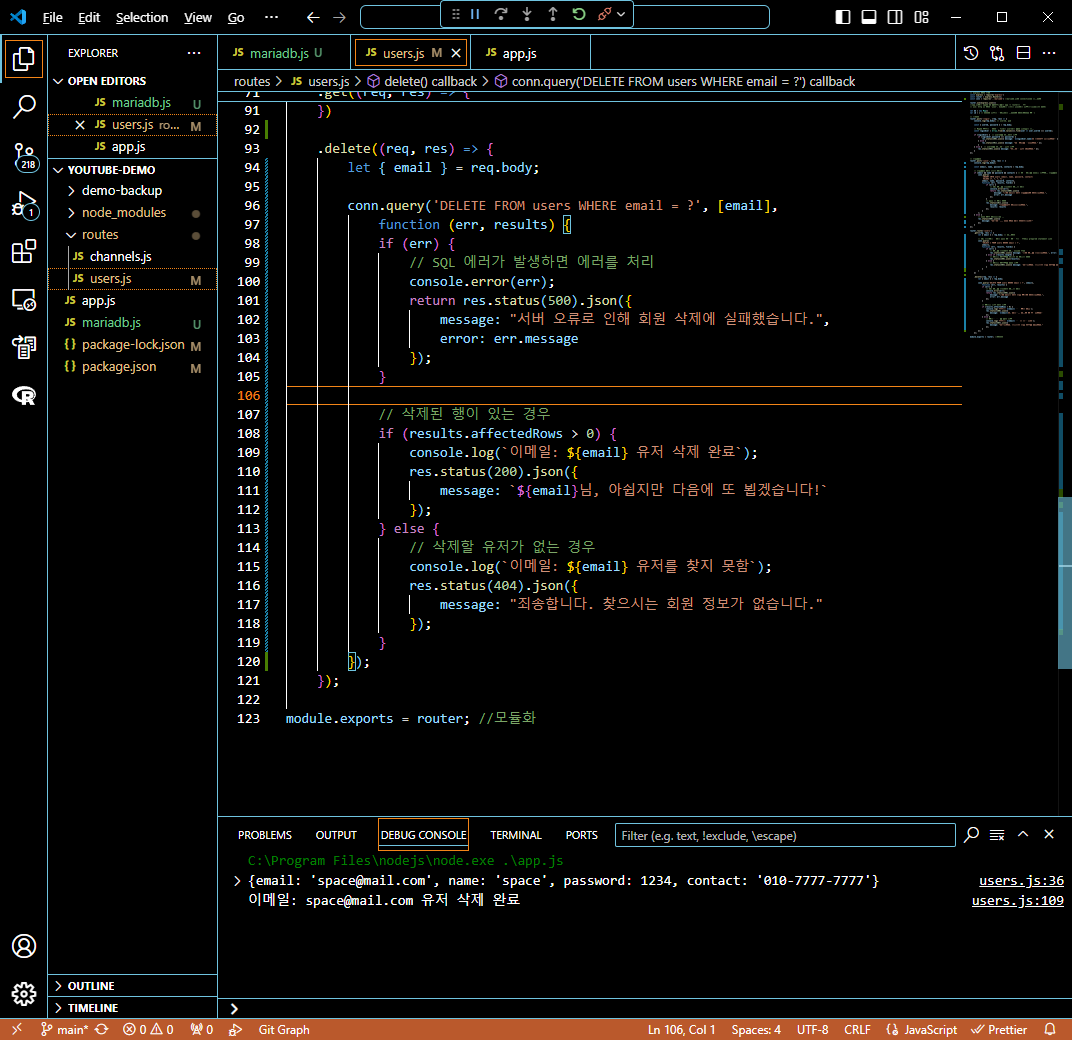Switch to the PORTS panel tab
The height and width of the screenshot is (1040, 1072).
(x=581, y=836)
